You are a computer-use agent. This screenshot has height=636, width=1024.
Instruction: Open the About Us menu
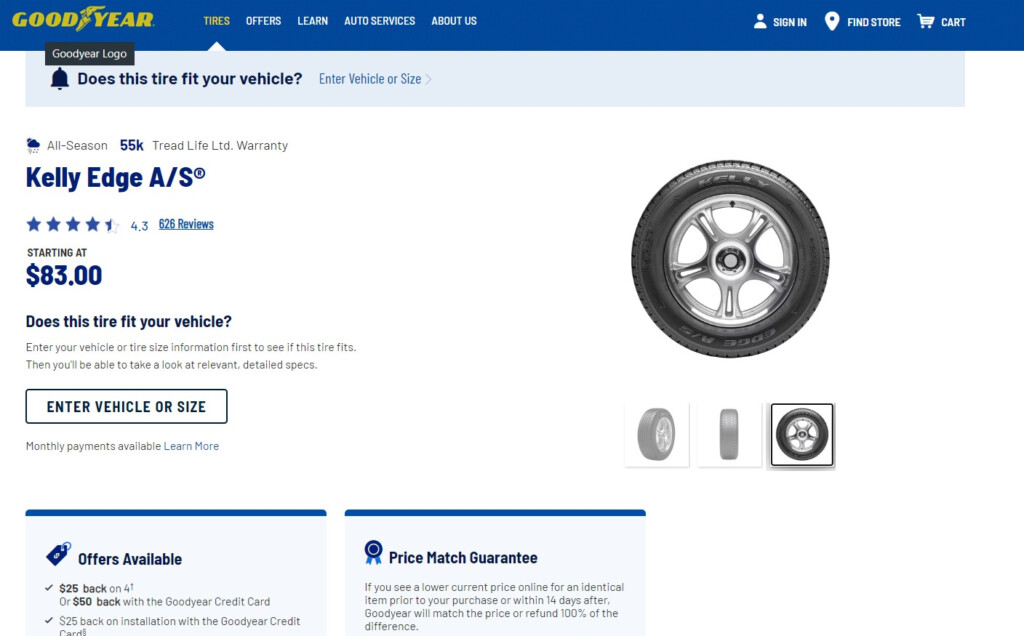pyautogui.click(x=454, y=21)
